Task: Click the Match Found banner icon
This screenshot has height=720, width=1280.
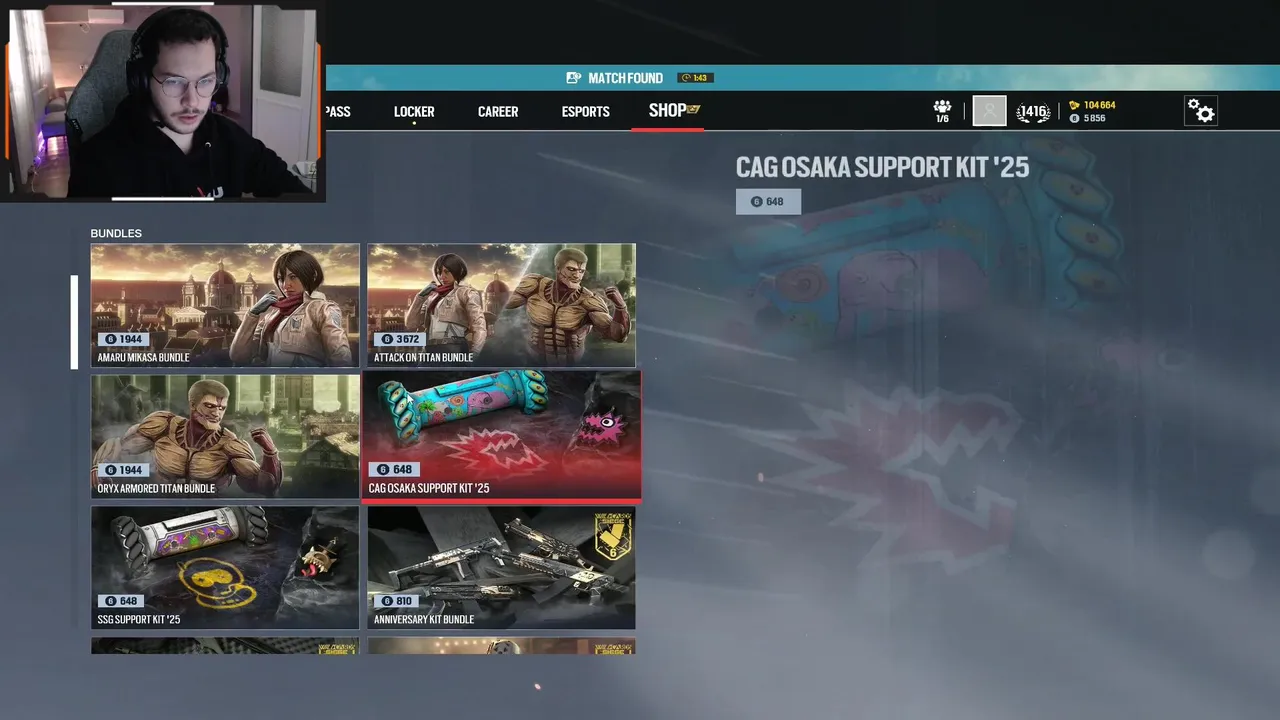Action: [574, 78]
